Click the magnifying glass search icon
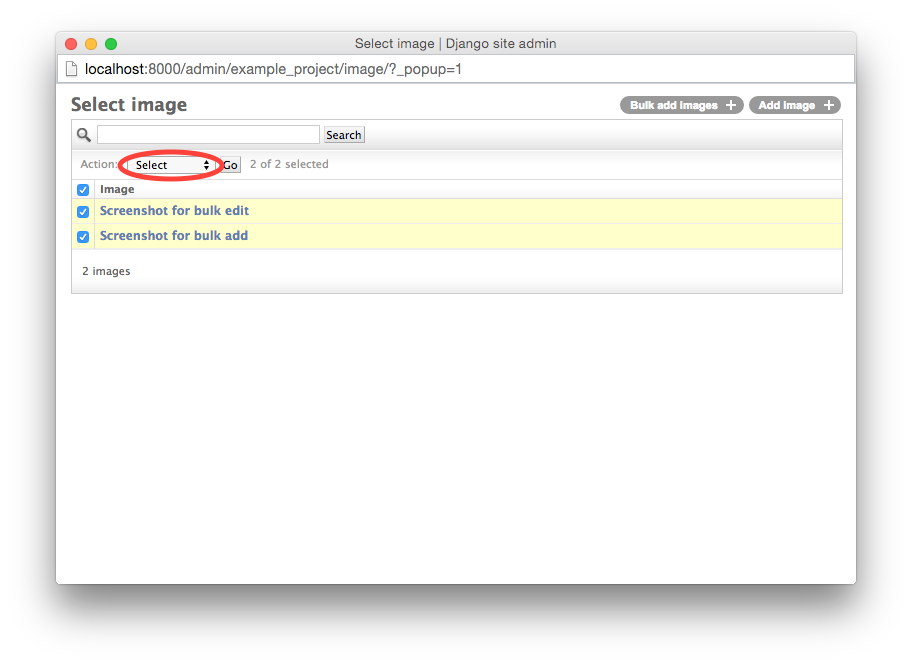 click(x=84, y=135)
